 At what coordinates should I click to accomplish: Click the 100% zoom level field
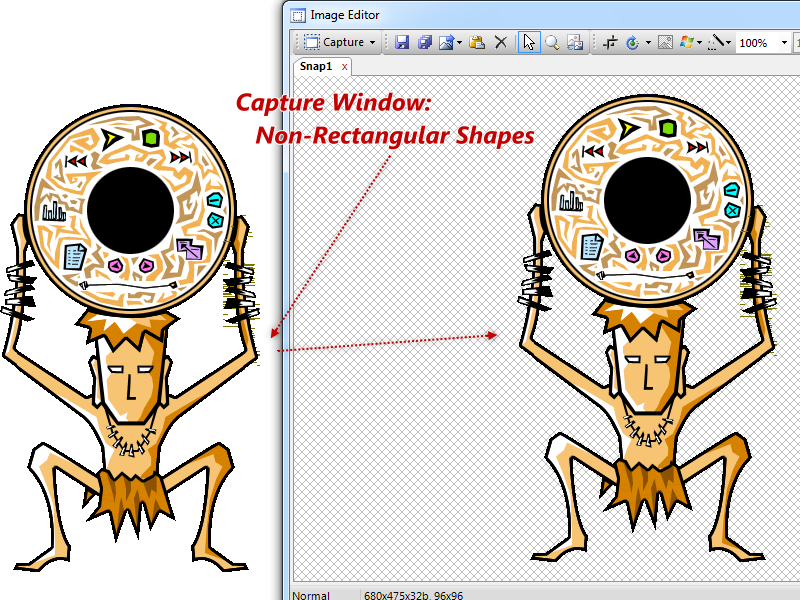click(x=757, y=43)
